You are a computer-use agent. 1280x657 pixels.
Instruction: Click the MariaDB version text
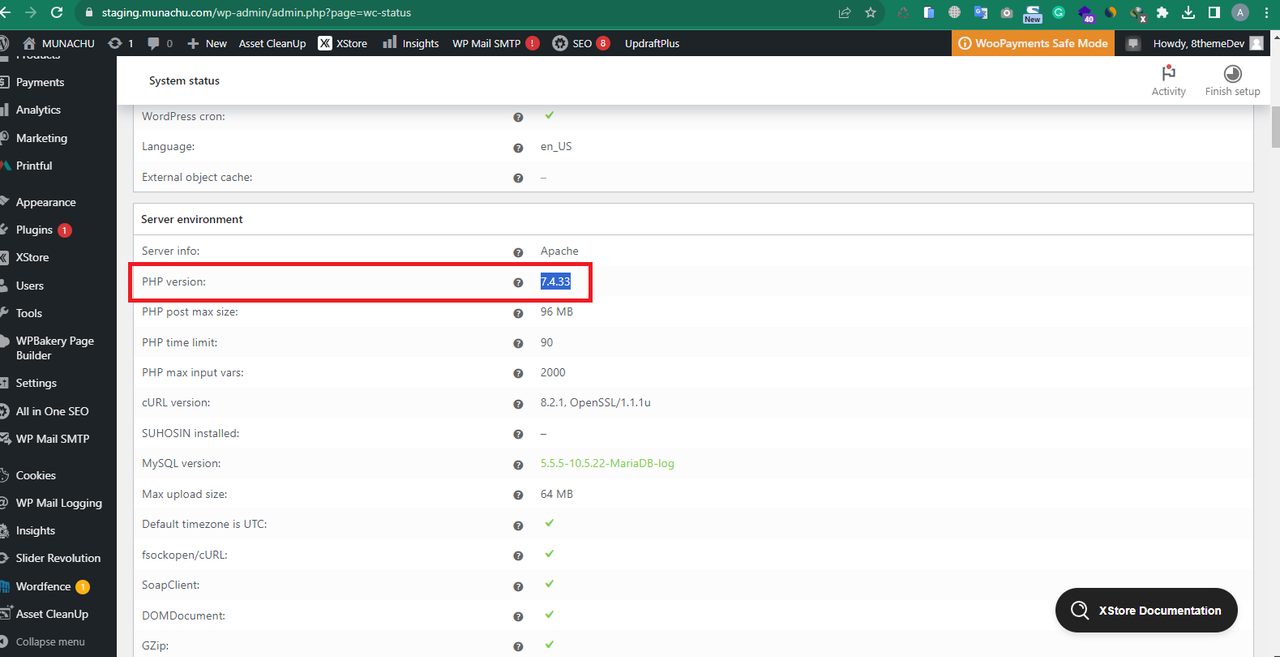[606, 464]
